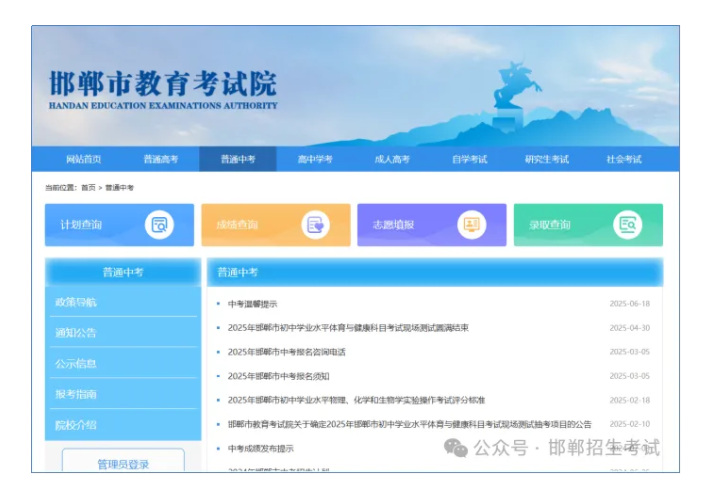Click the 邯郸市教育考试院 site logo

(163, 88)
